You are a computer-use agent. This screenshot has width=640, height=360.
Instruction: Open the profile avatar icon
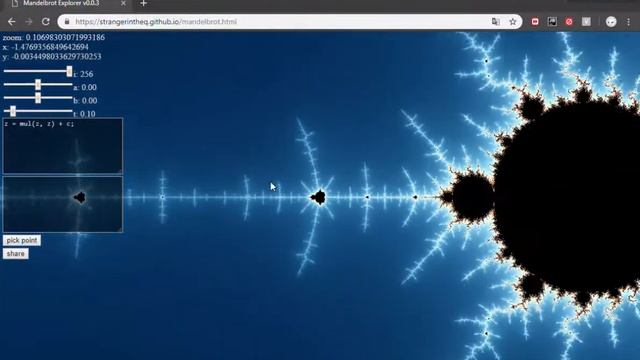[x=611, y=22]
